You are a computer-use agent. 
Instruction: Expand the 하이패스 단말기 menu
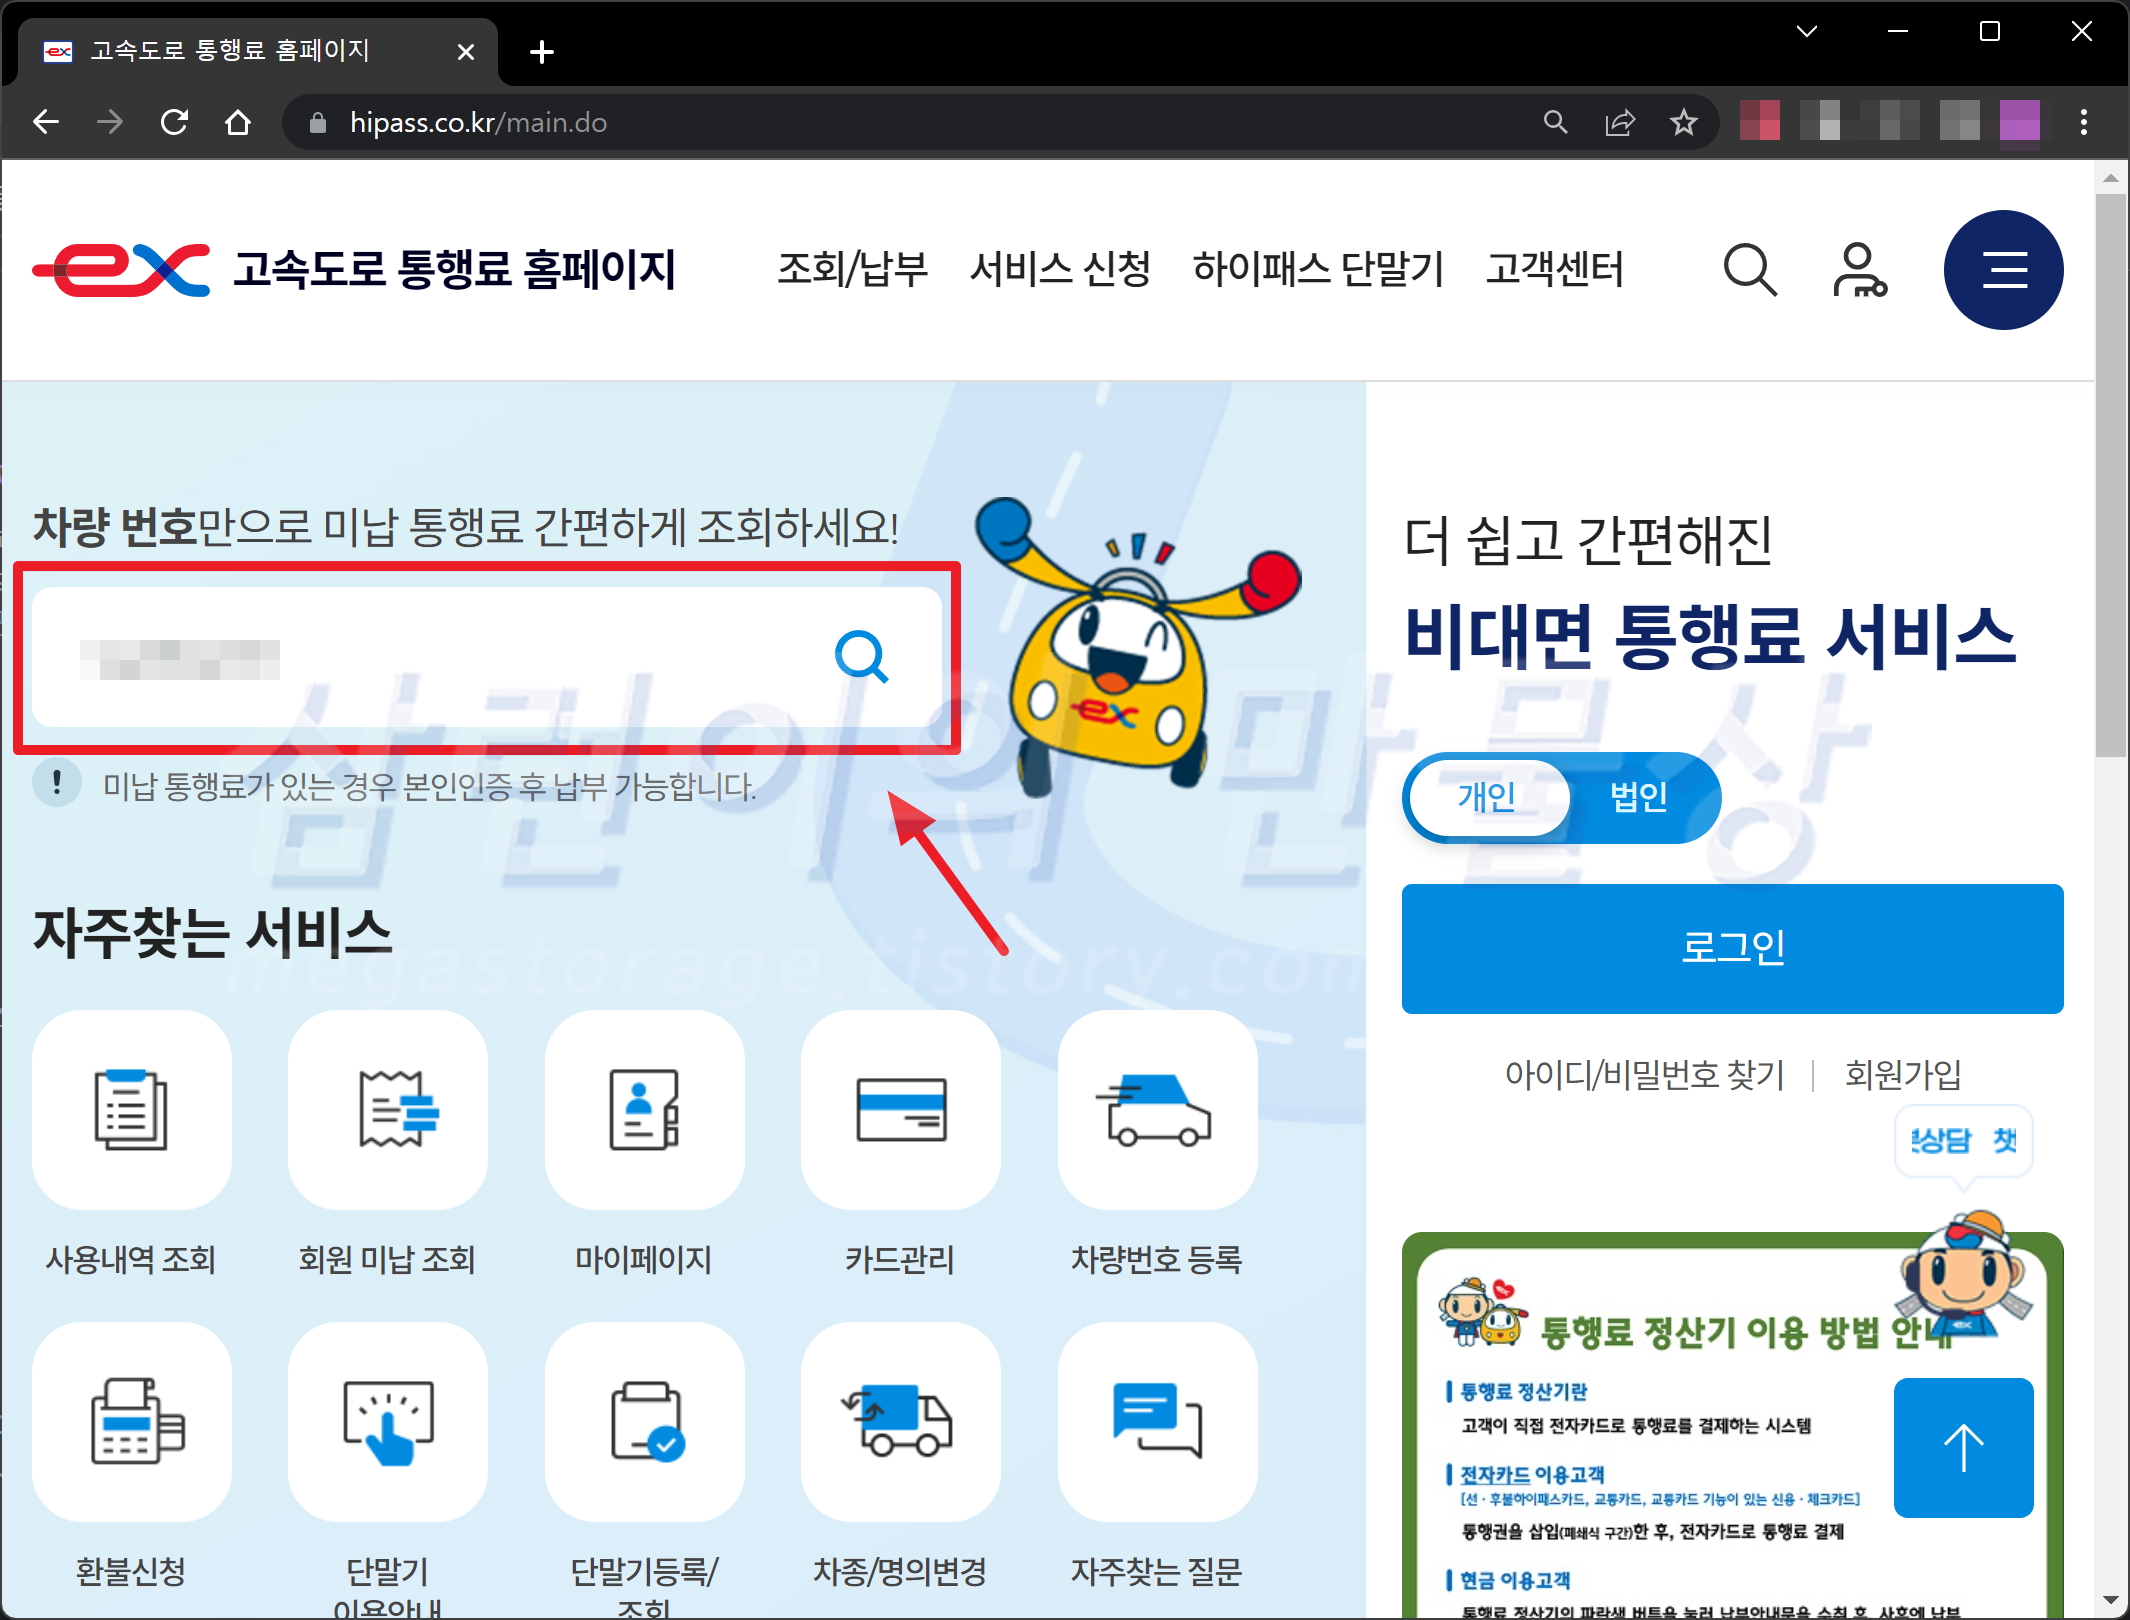click(x=1317, y=269)
